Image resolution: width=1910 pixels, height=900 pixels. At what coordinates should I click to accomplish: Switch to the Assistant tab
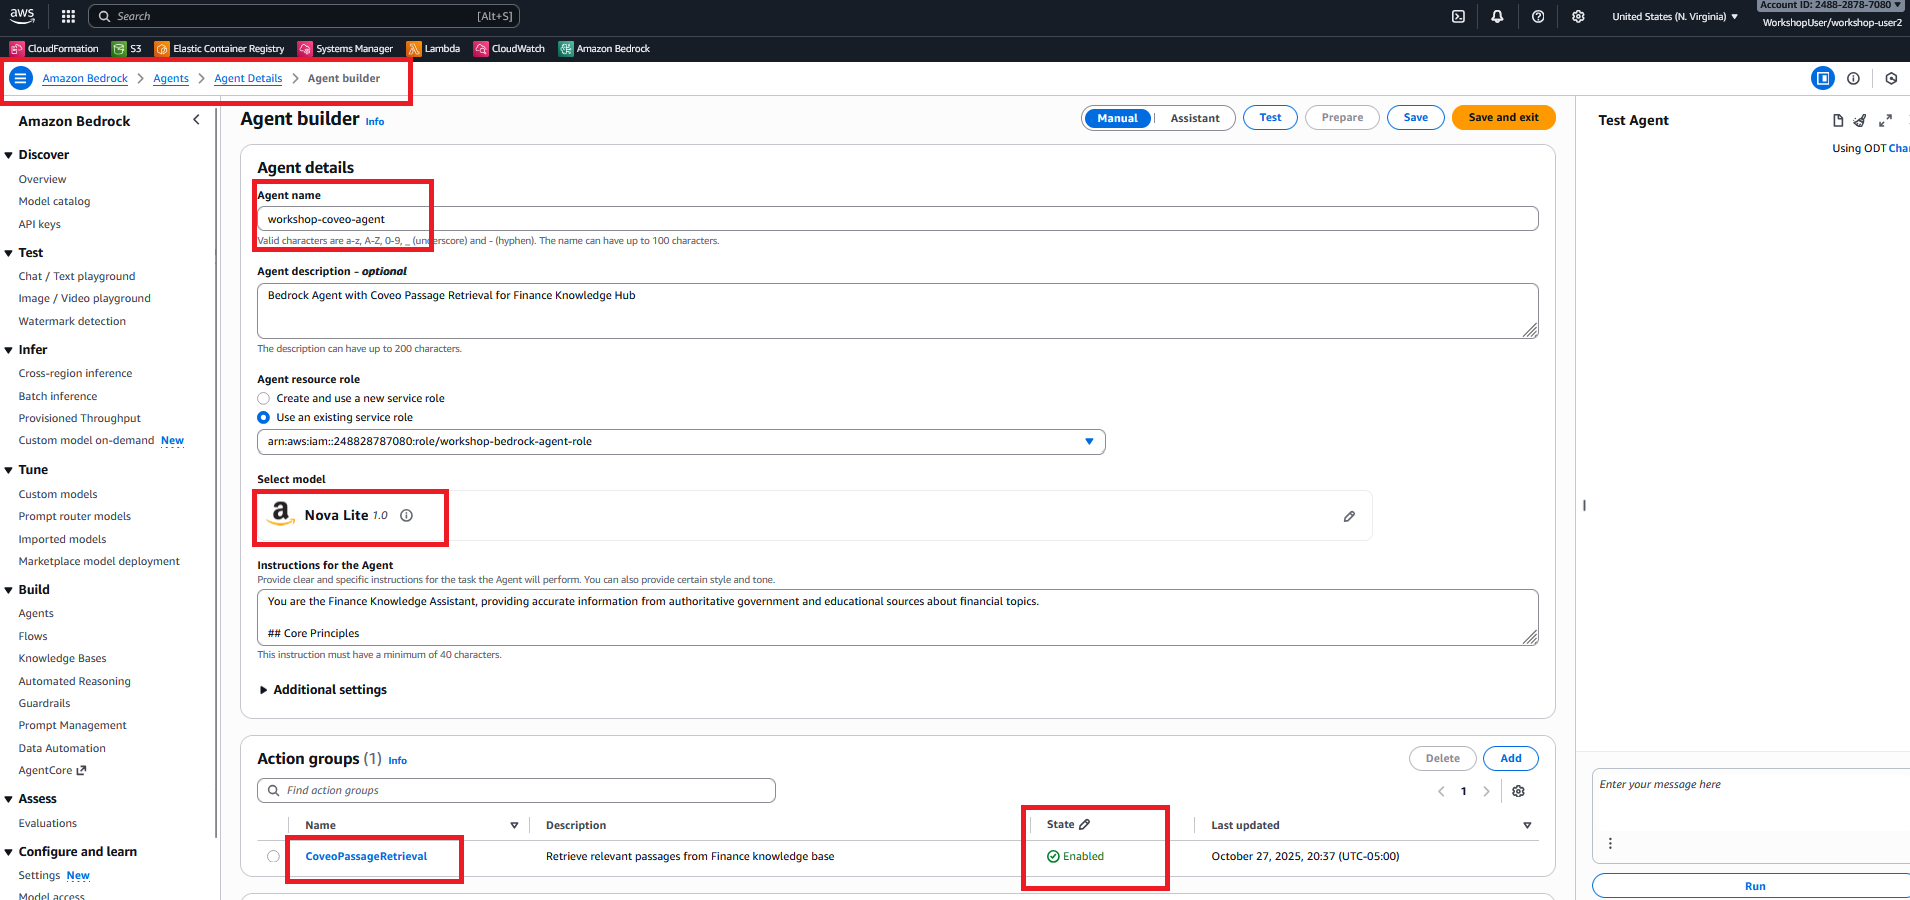click(x=1194, y=117)
